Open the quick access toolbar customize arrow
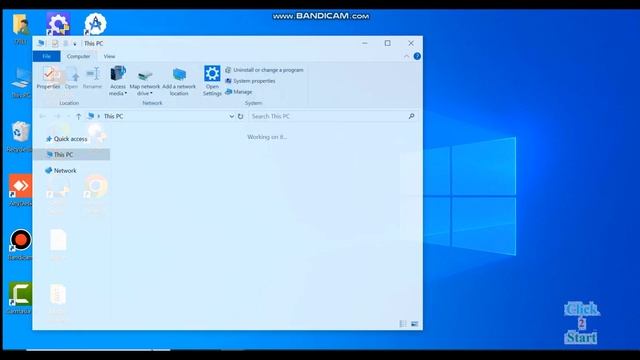This screenshot has height=360, width=640. click(75, 44)
